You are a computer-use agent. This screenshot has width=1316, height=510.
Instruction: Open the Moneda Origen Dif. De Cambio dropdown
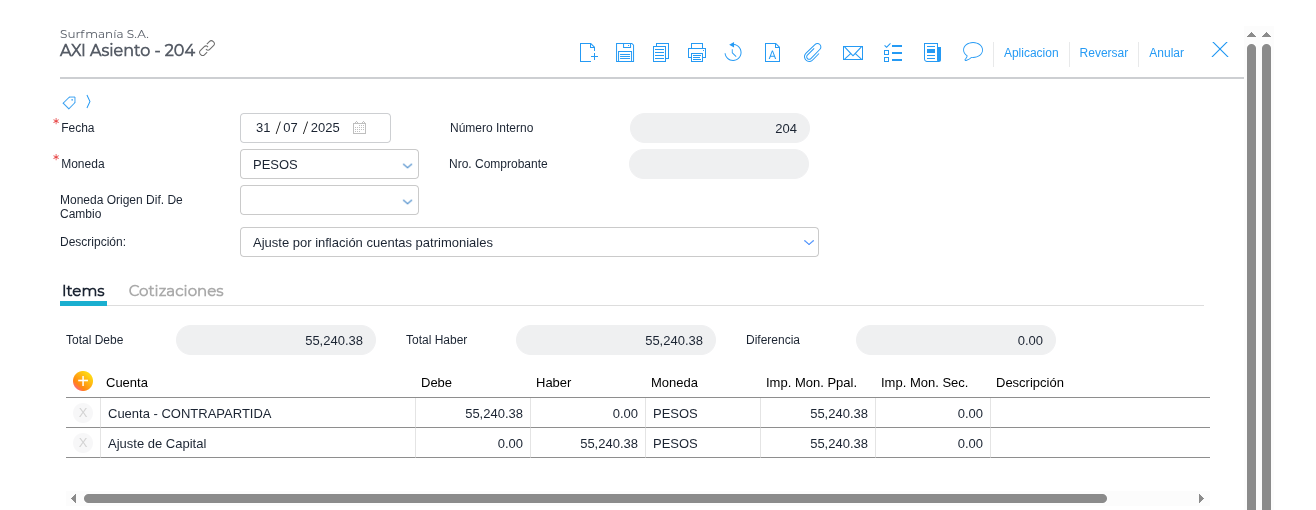pos(407,201)
